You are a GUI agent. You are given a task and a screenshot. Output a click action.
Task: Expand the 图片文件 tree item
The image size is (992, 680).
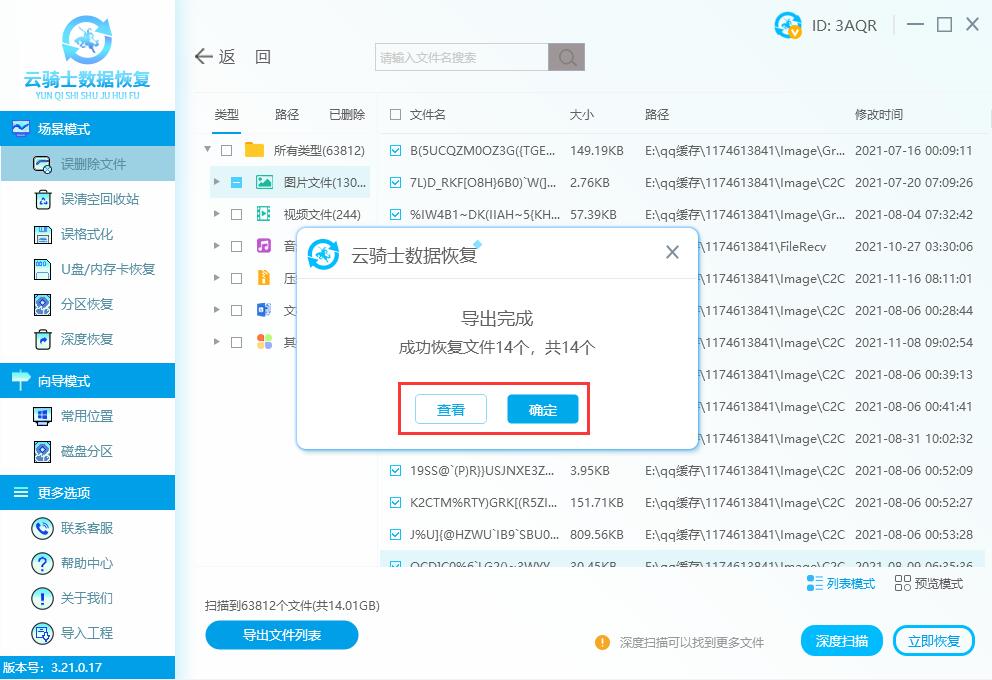tap(218, 181)
